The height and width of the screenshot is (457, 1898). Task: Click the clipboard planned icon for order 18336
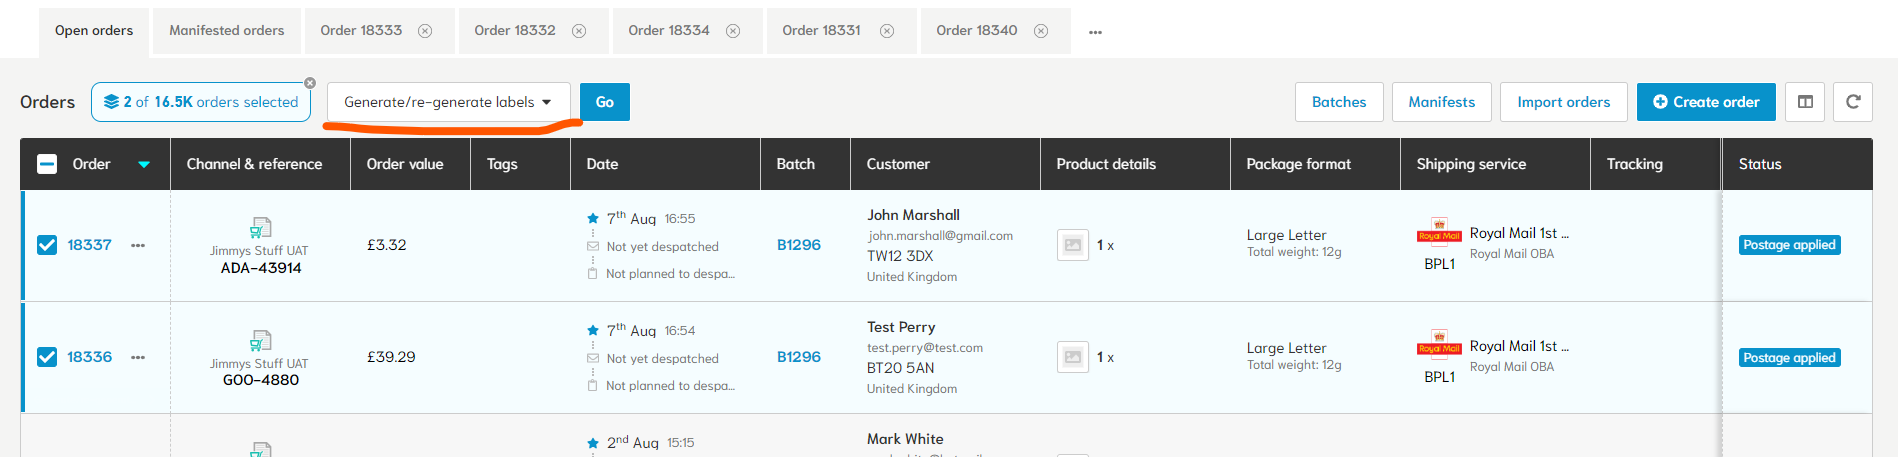[x=593, y=385]
